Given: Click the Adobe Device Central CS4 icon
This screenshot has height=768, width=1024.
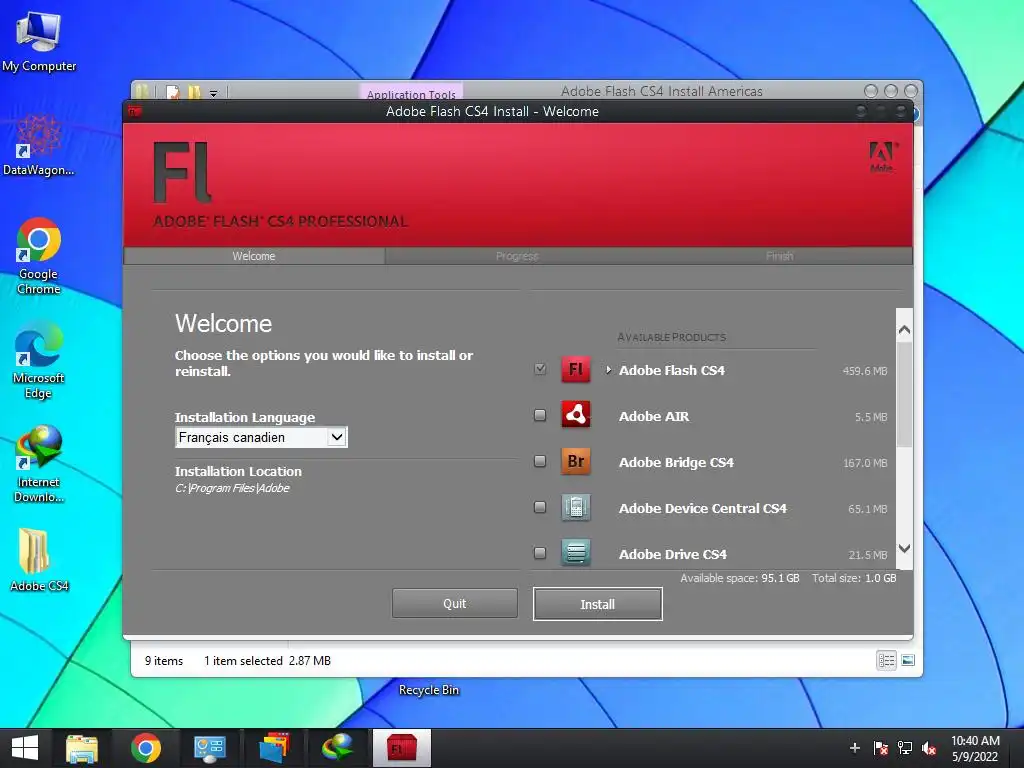Looking at the screenshot, I should pyautogui.click(x=575, y=507).
